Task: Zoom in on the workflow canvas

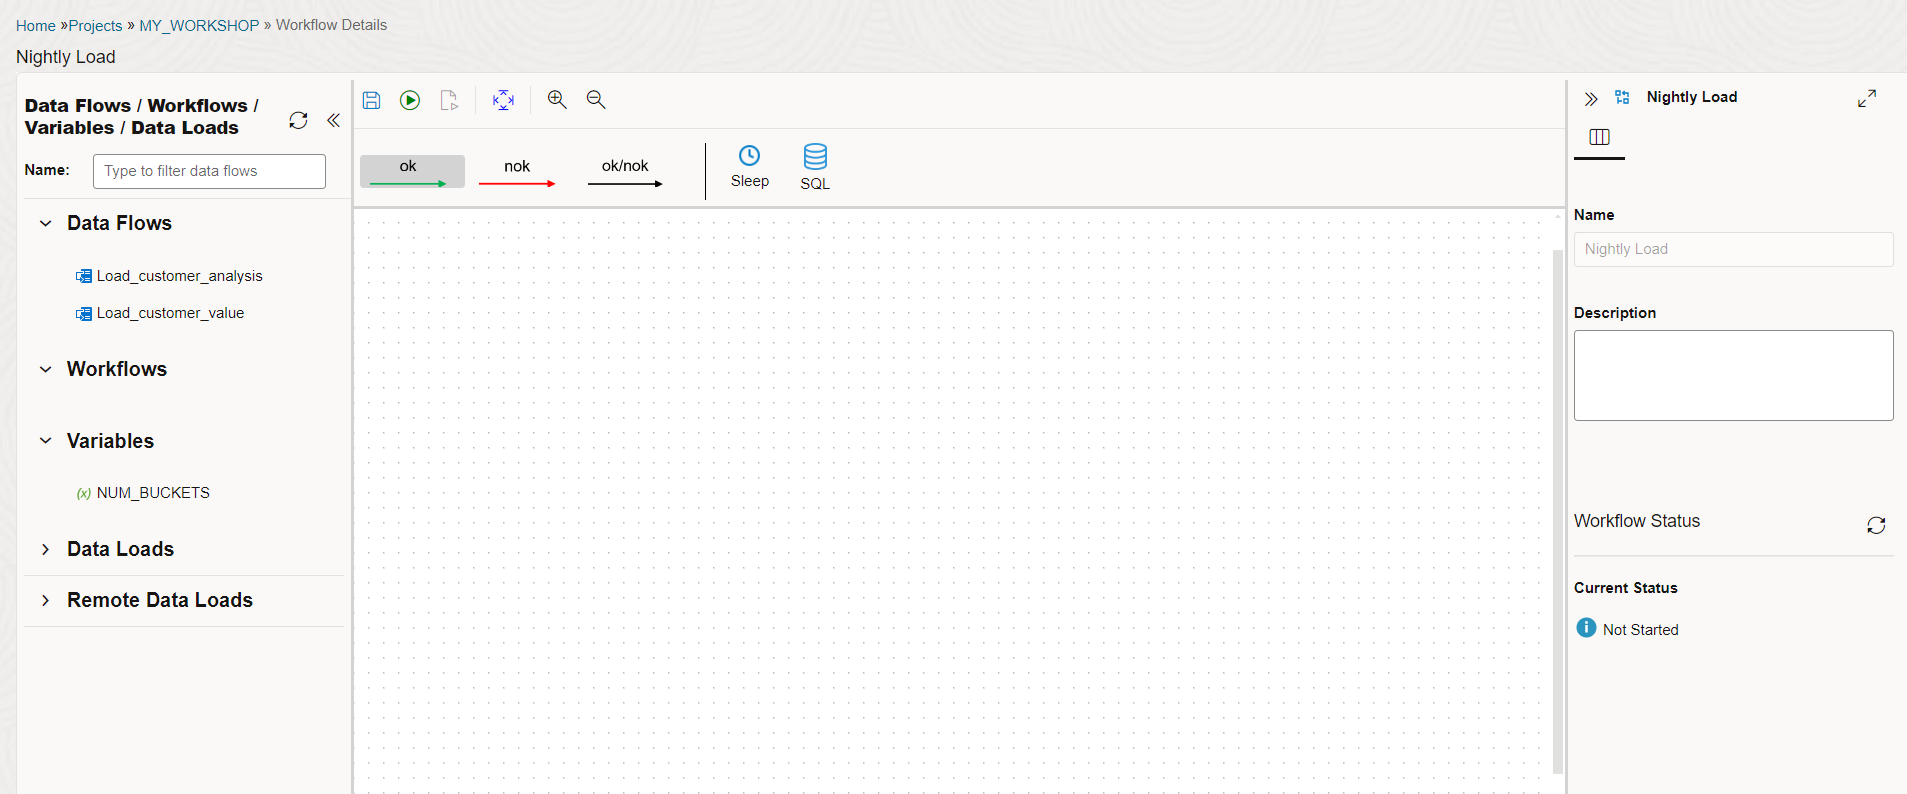Action: click(557, 99)
